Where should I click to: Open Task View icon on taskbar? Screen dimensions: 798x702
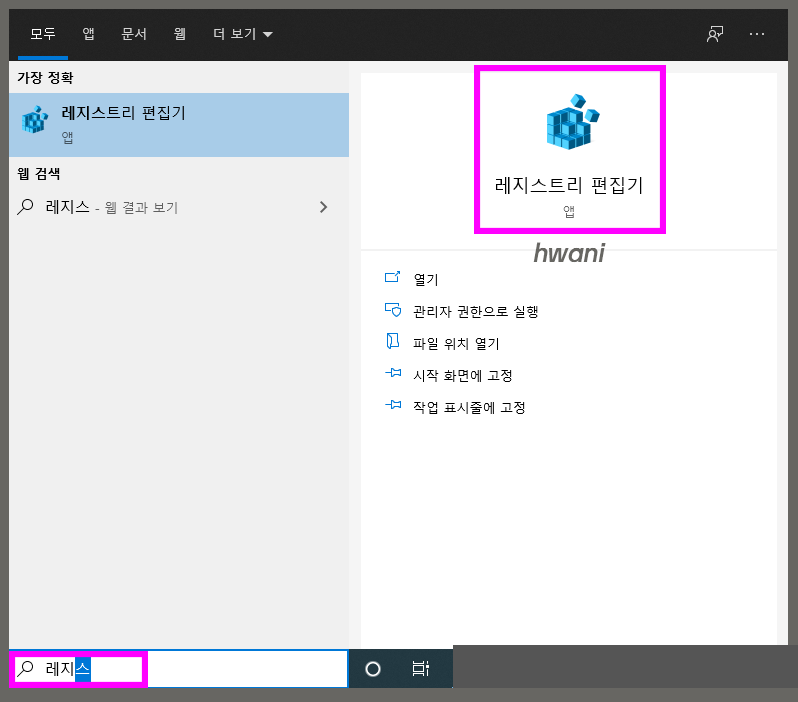click(x=420, y=668)
